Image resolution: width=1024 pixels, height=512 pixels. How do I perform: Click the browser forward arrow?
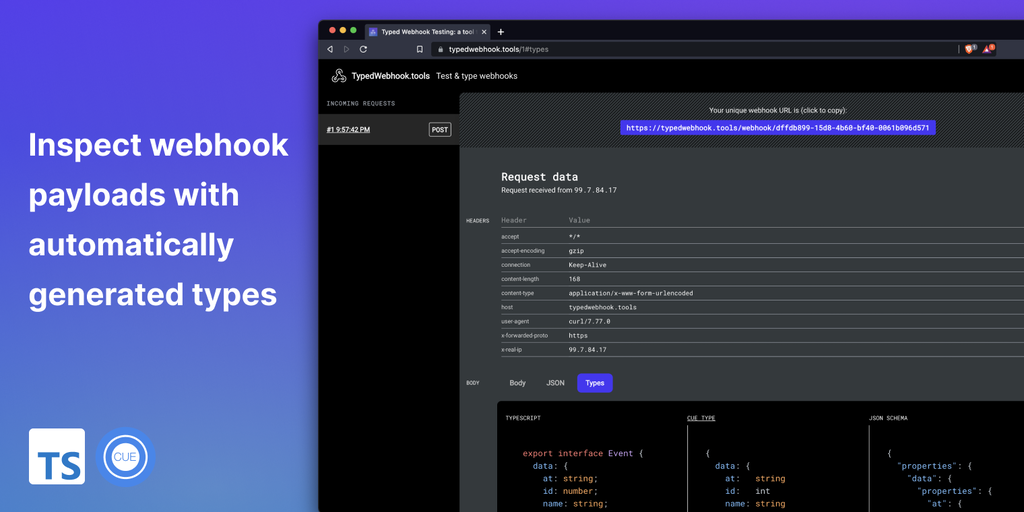tap(346, 49)
